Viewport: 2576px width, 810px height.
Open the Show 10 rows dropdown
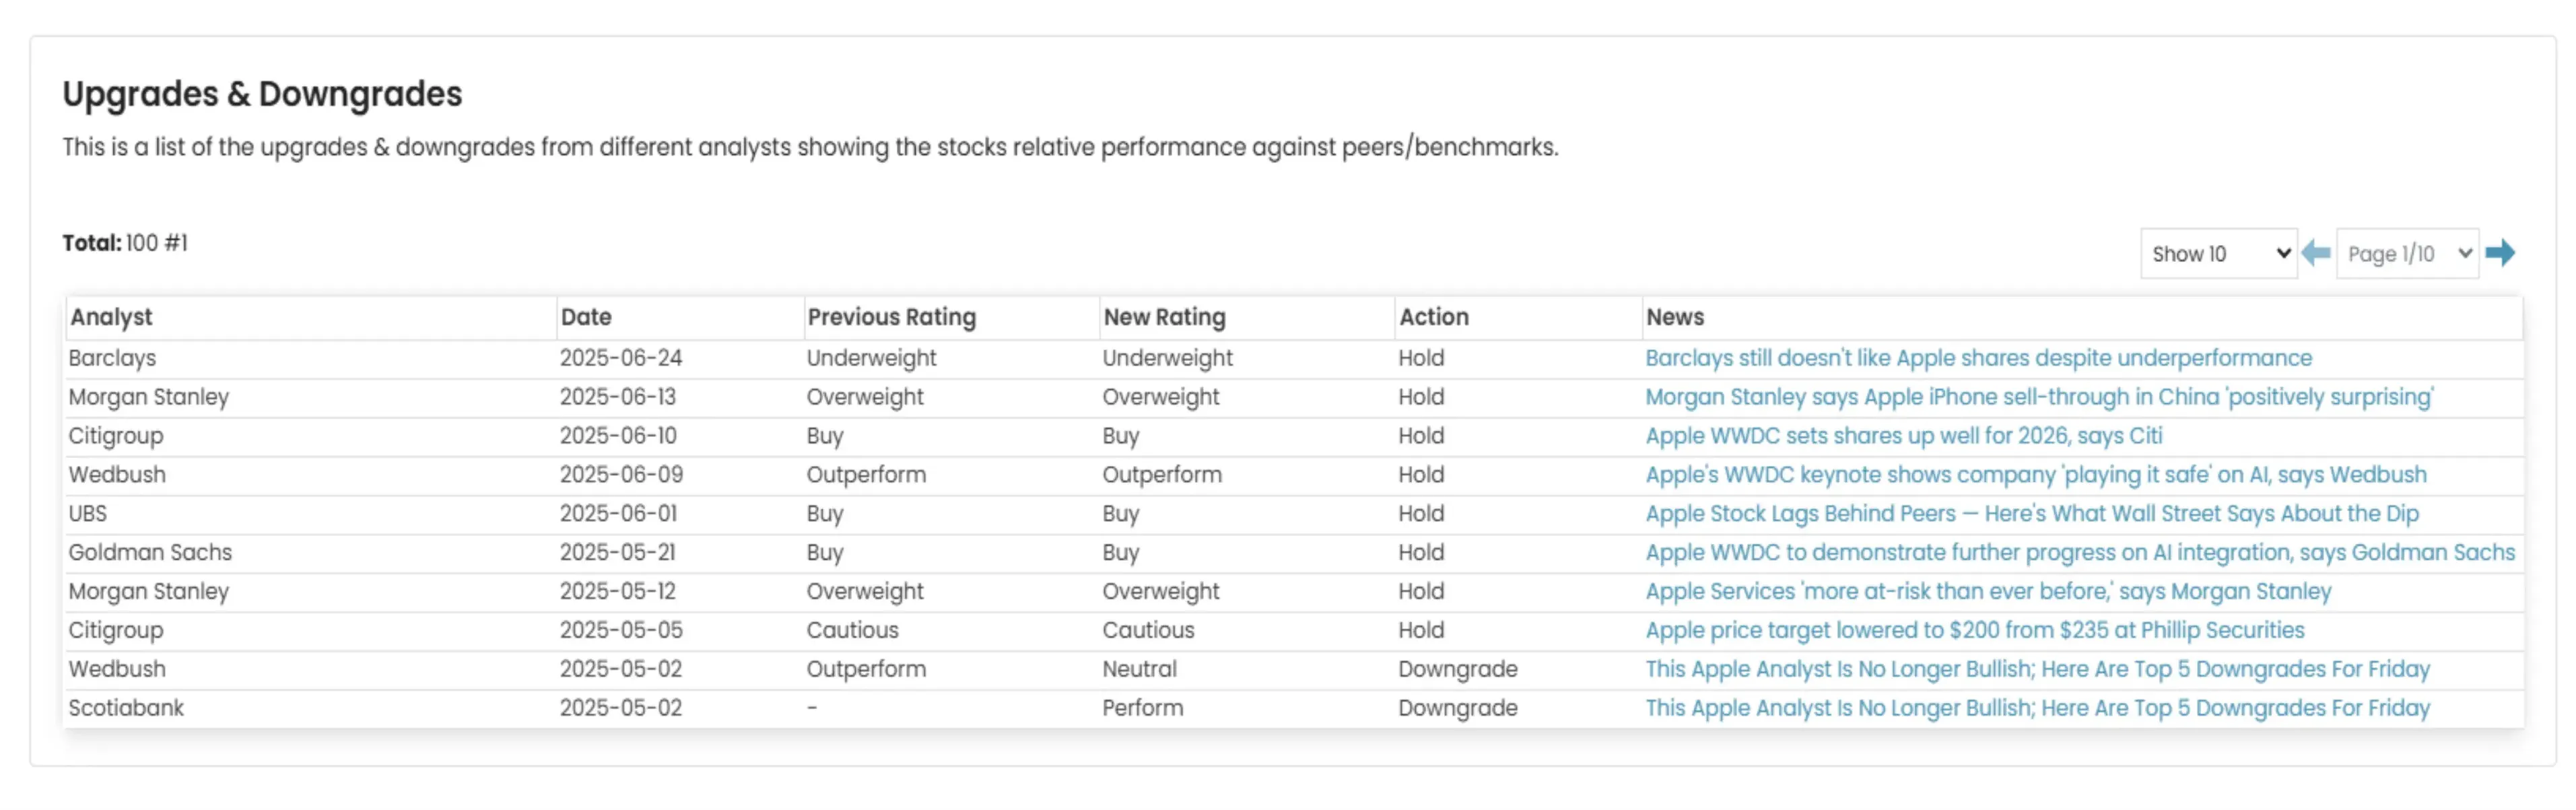[2218, 254]
